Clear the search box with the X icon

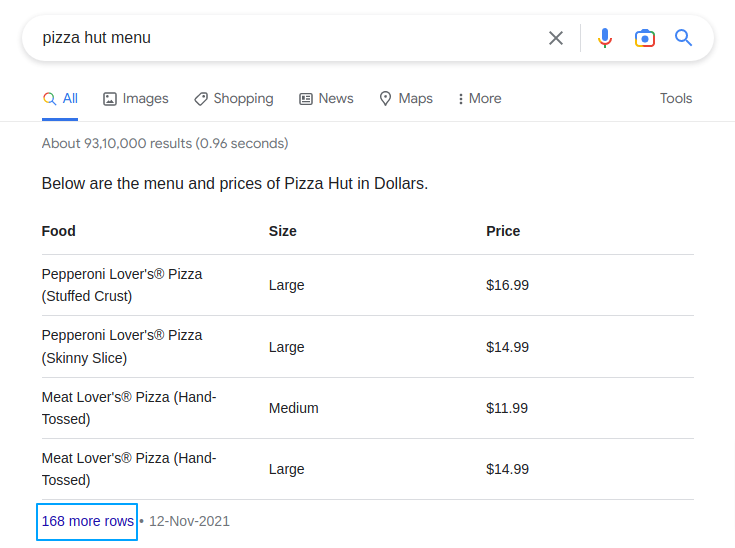[x=555, y=38]
